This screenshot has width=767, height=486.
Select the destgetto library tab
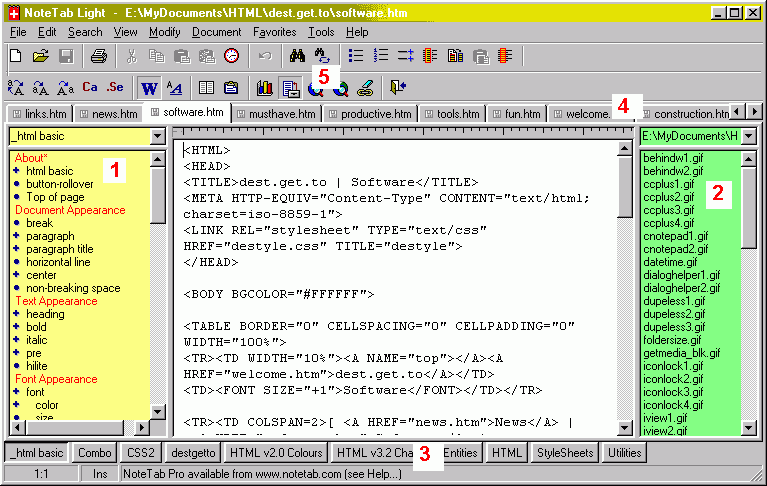(x=193, y=453)
